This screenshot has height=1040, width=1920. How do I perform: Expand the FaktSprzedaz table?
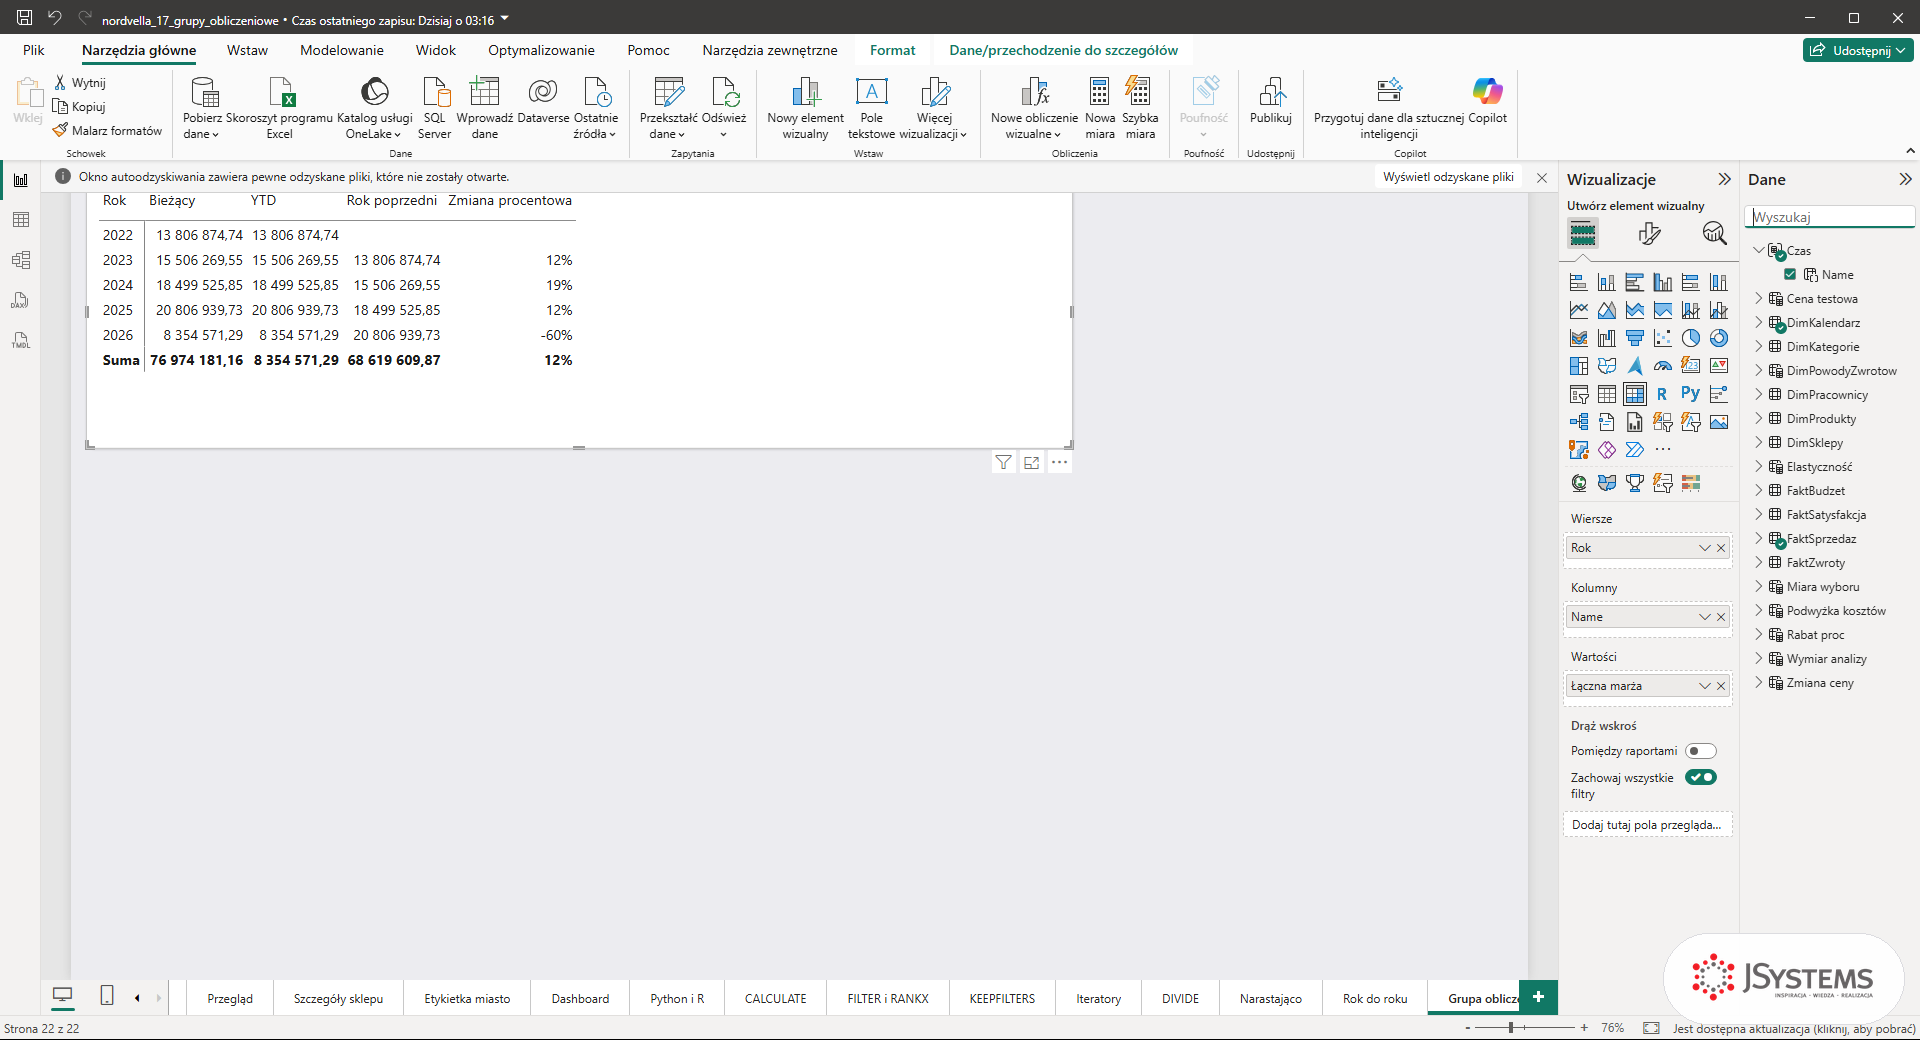pyautogui.click(x=1759, y=539)
